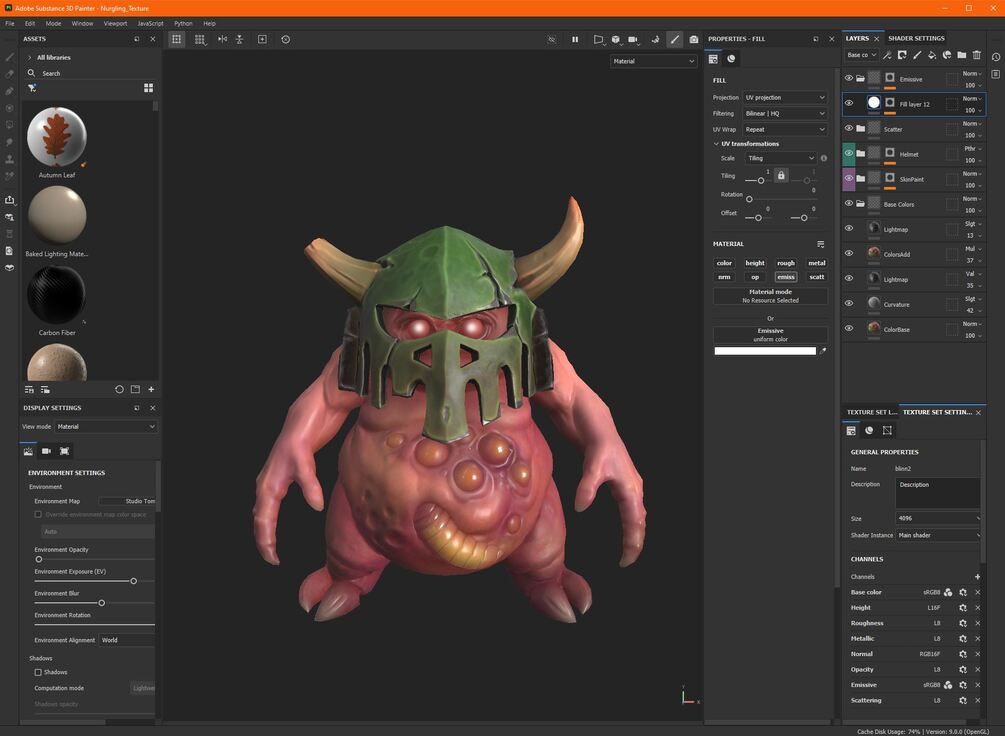The height and width of the screenshot is (736, 1005).
Task: Enable the Shadows checkbox
Action: click(x=38, y=673)
